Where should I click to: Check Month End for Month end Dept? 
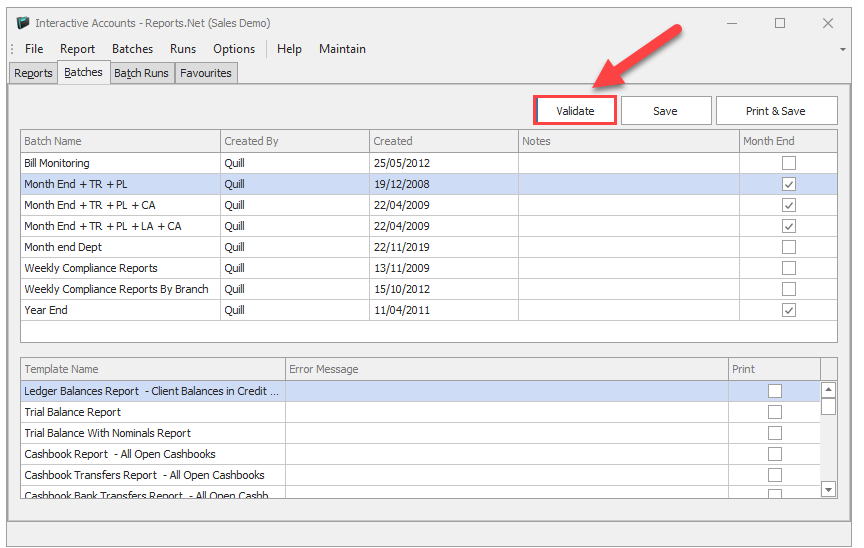789,247
